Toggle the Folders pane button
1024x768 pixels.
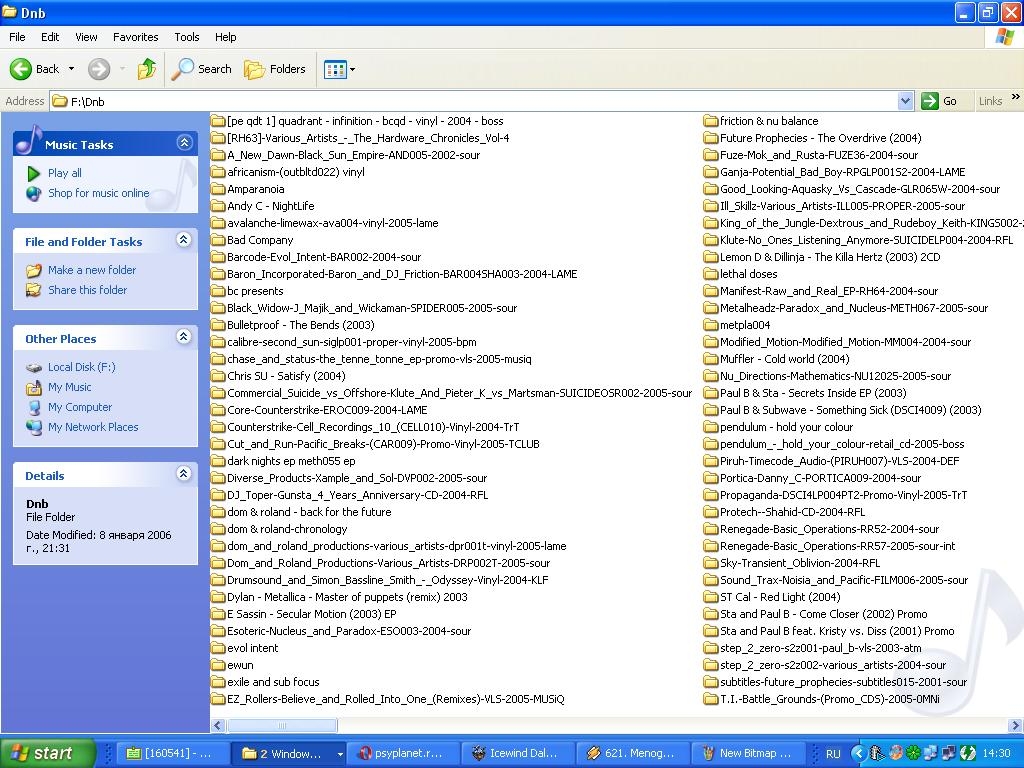(x=275, y=69)
